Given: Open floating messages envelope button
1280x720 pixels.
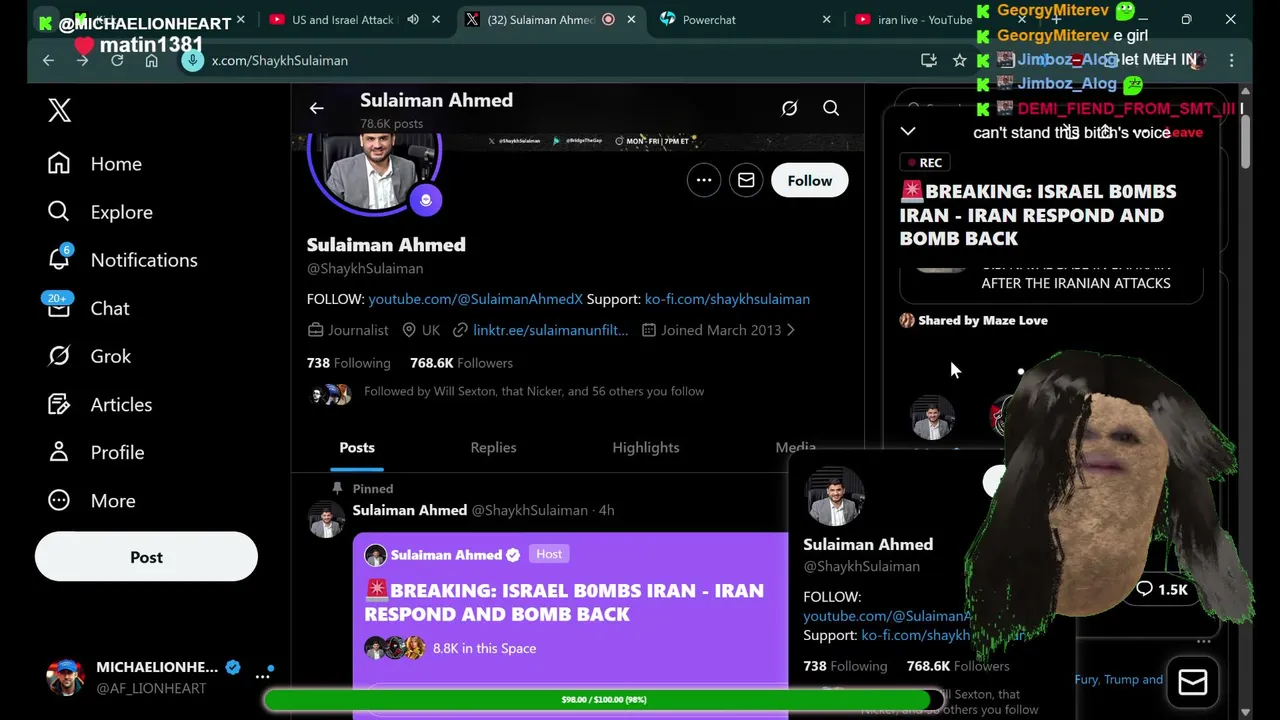Looking at the screenshot, I should [1193, 682].
